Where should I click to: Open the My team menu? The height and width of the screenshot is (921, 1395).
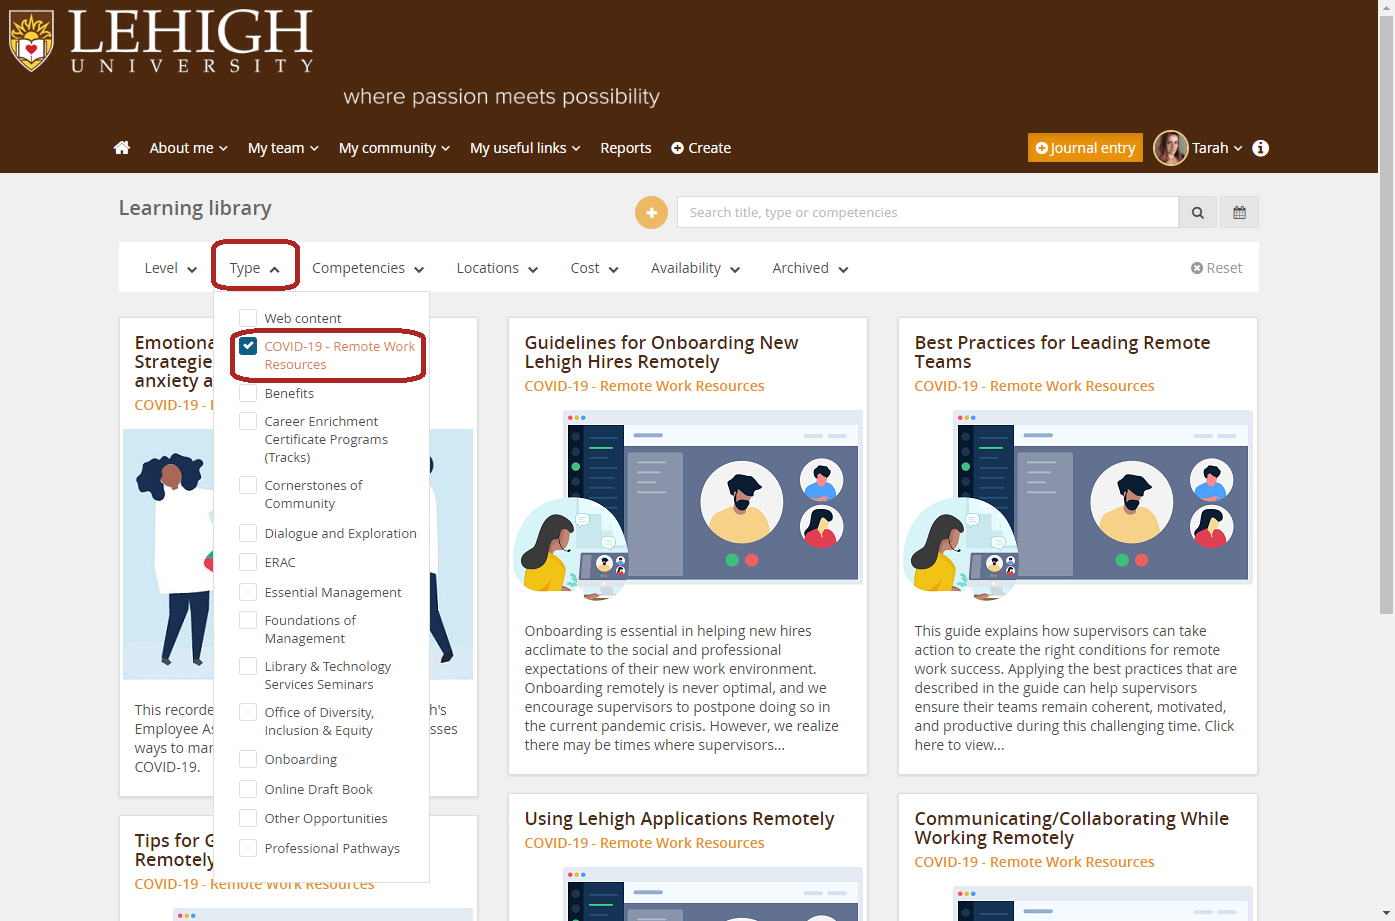283,148
